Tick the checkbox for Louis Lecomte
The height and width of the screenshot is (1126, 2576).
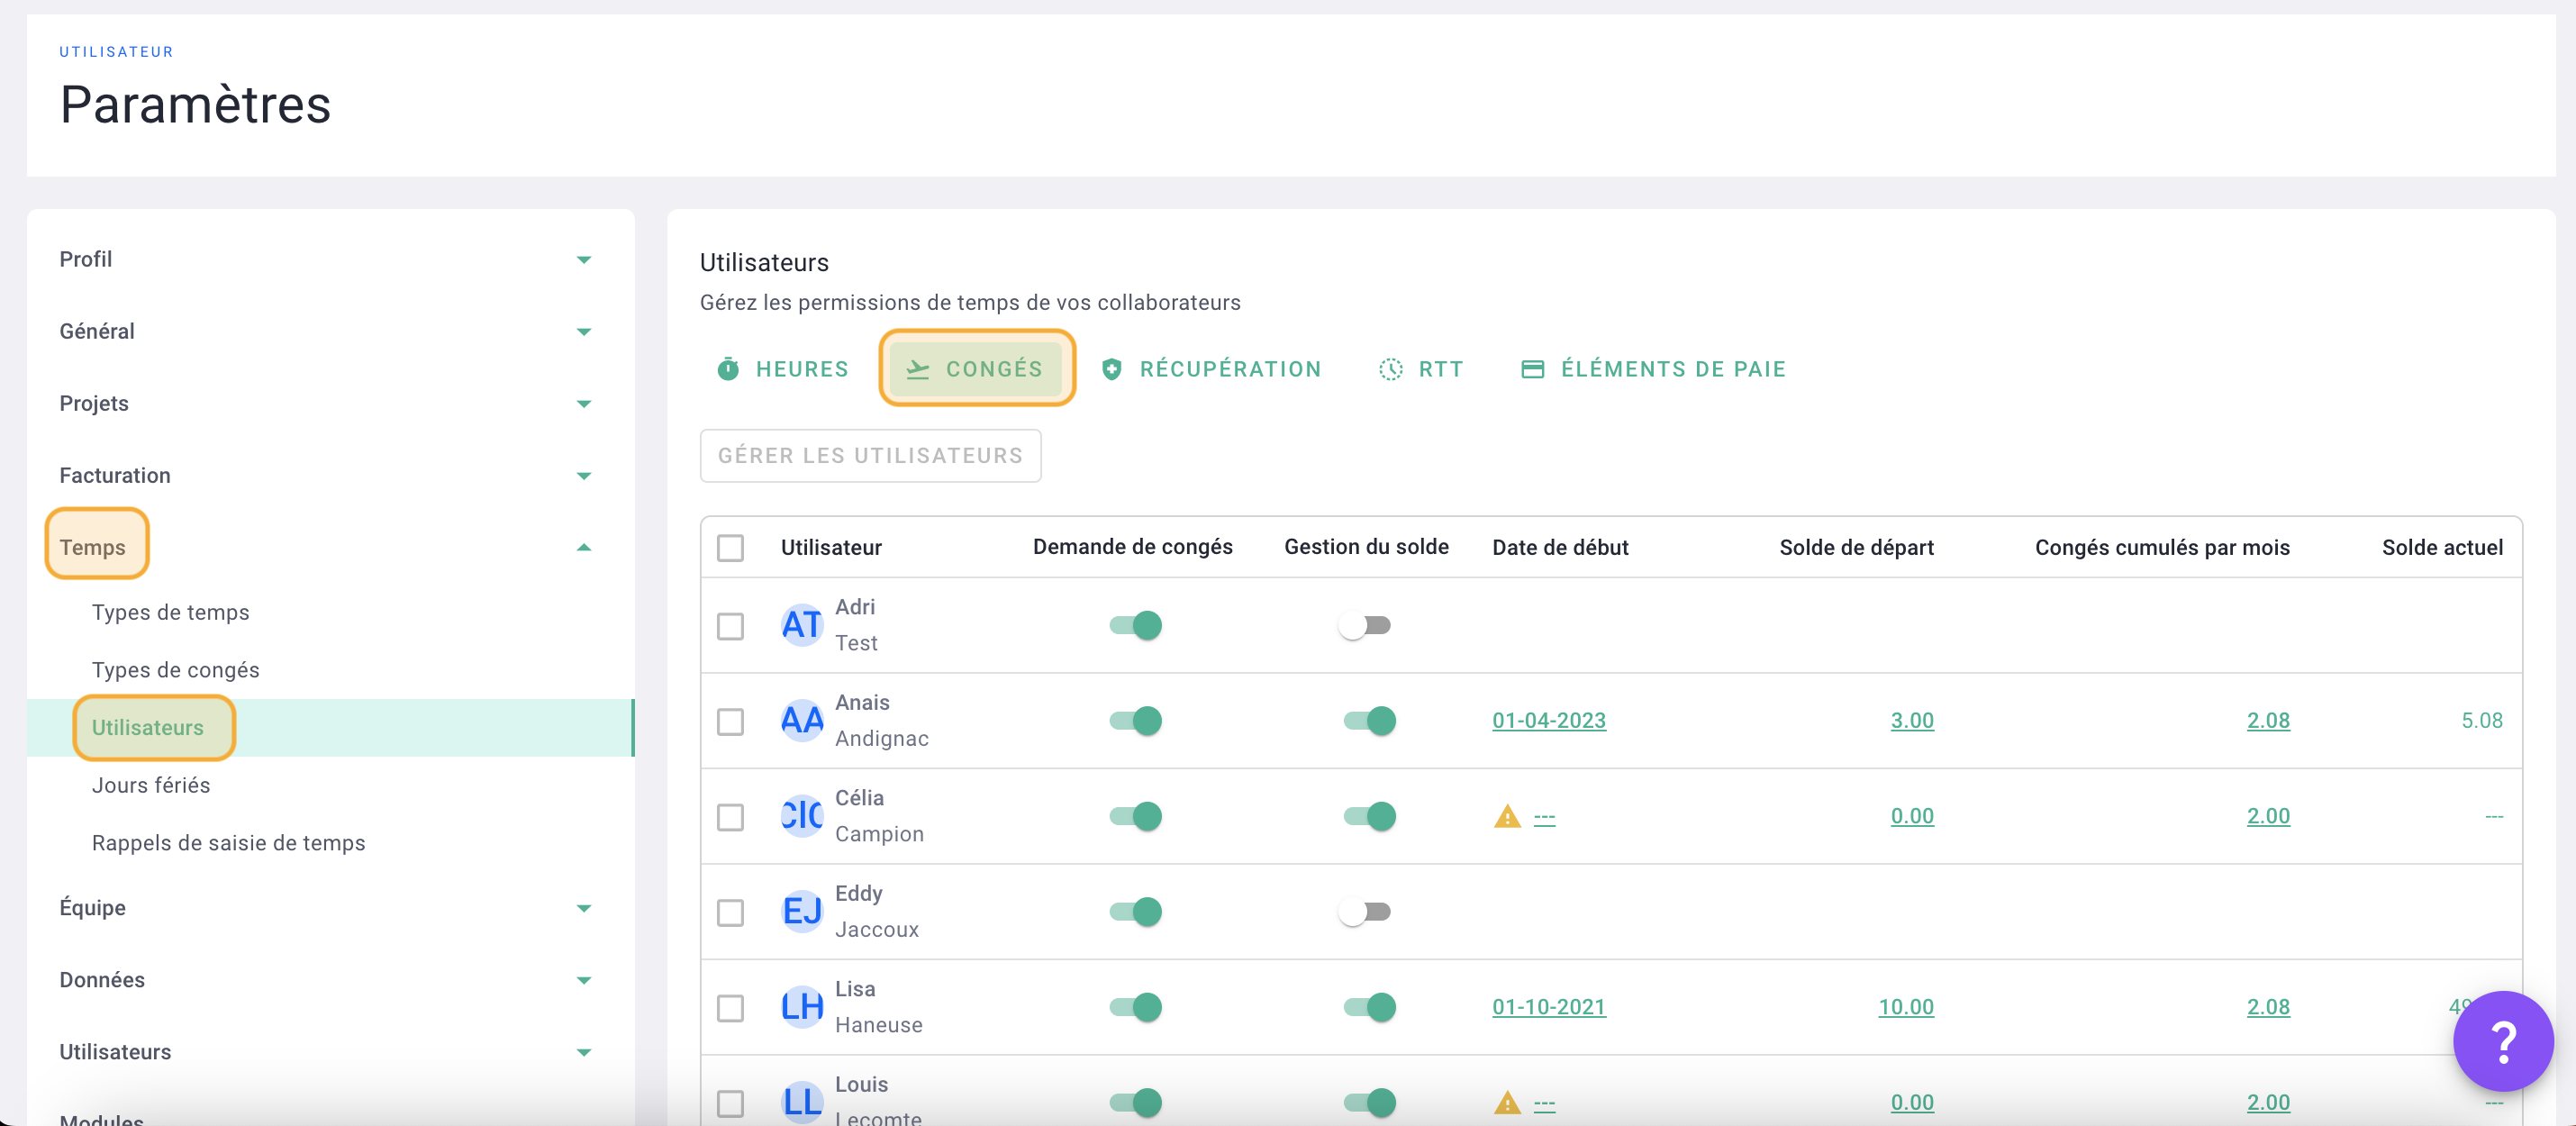pyautogui.click(x=730, y=1103)
